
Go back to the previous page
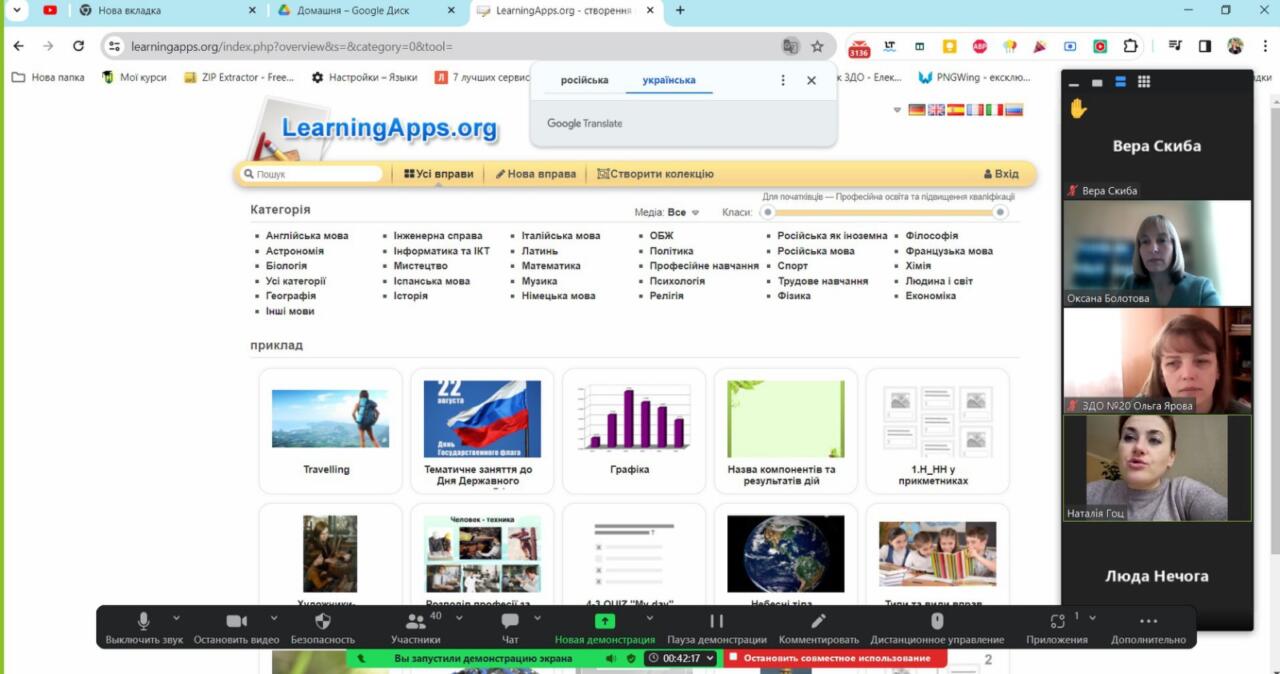18,46
